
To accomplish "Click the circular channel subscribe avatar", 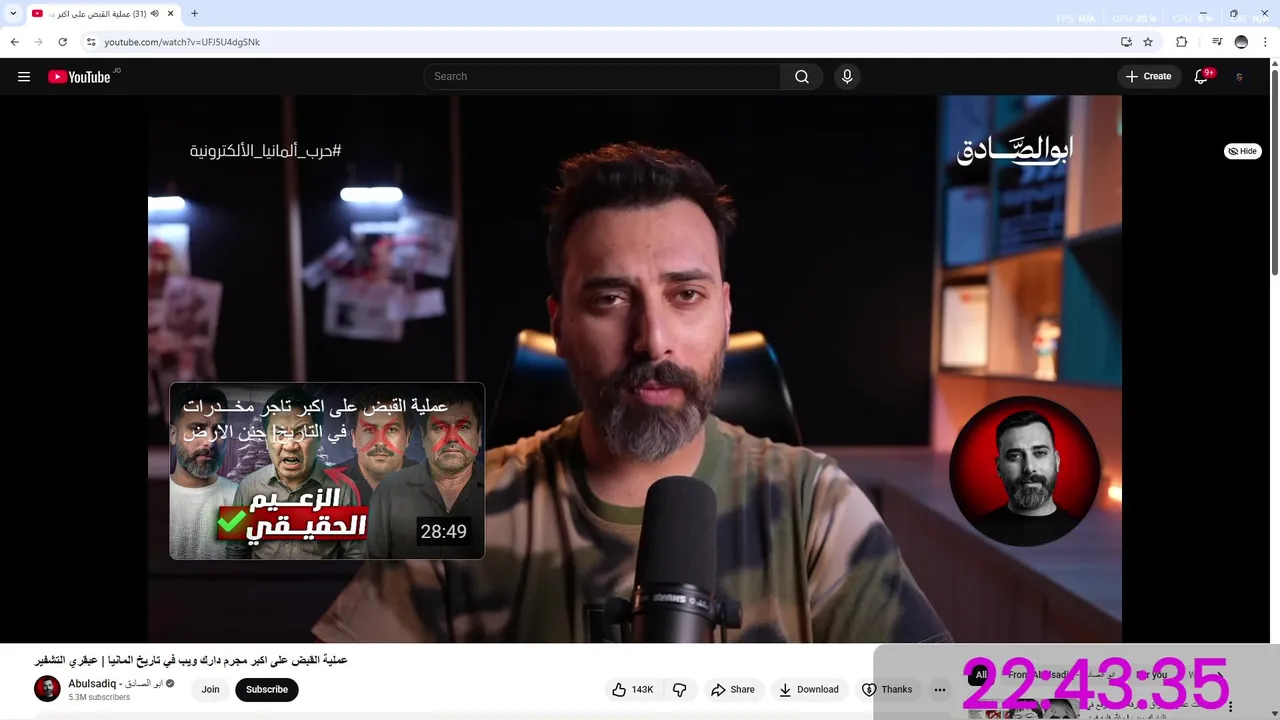I will tap(1024, 471).
